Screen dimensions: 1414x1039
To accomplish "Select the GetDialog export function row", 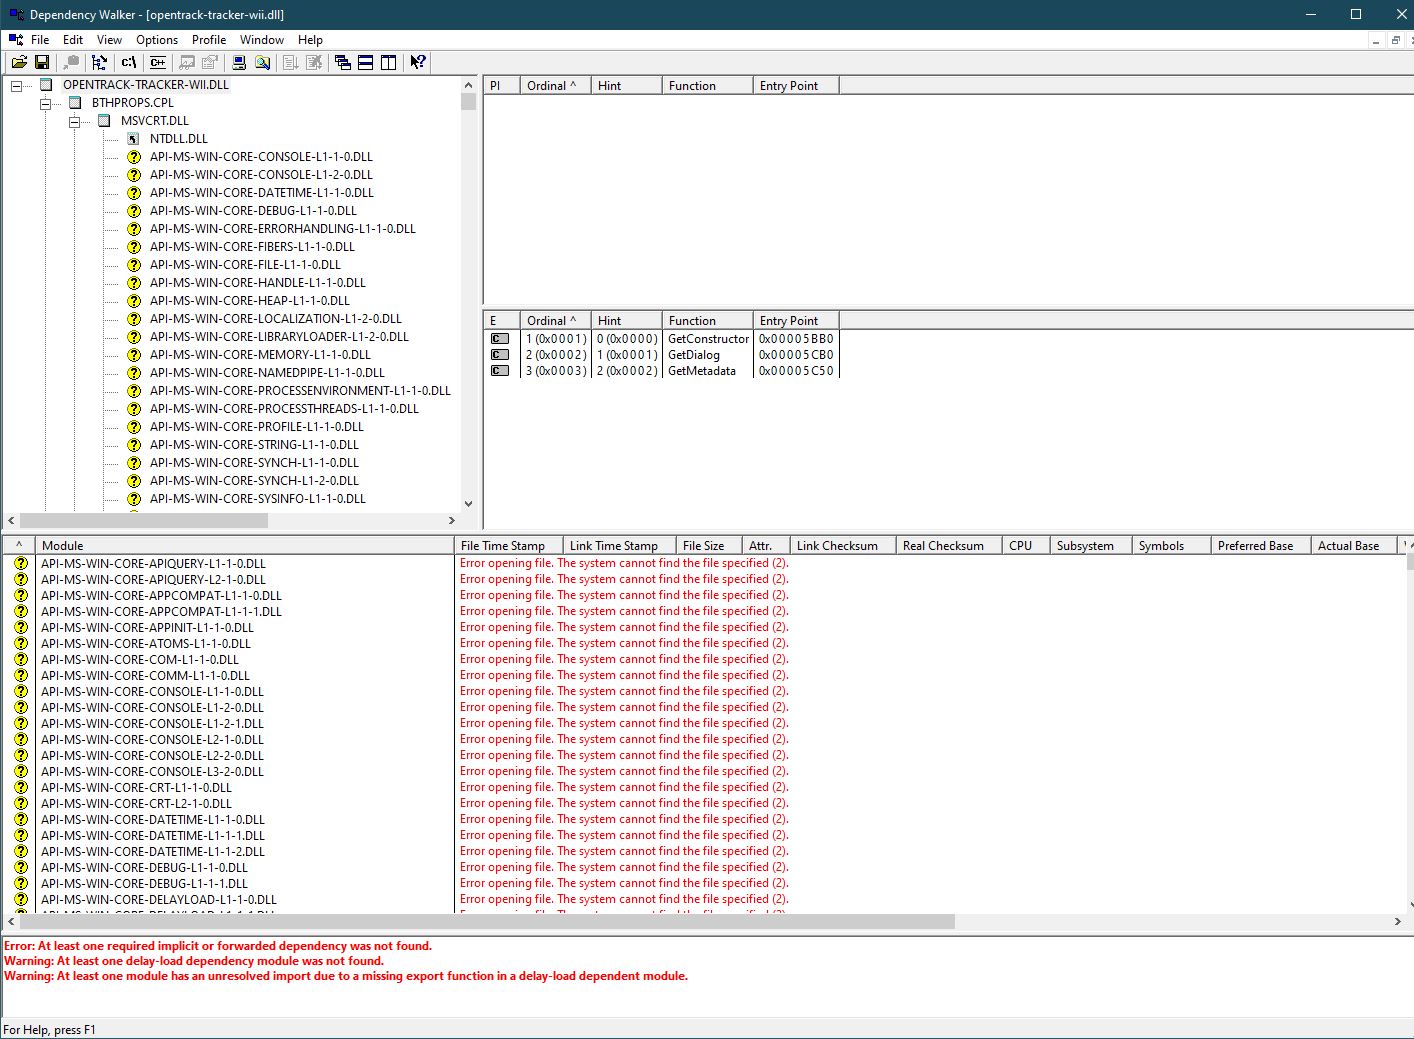I will [662, 355].
